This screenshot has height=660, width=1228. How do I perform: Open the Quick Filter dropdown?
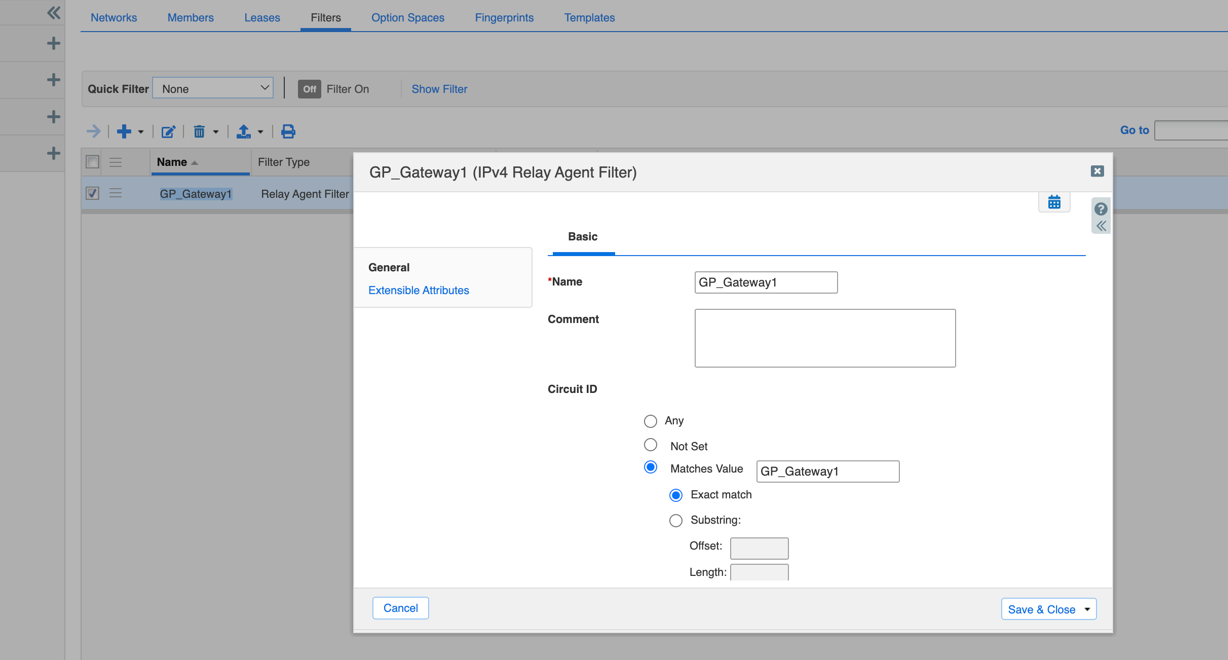click(213, 89)
